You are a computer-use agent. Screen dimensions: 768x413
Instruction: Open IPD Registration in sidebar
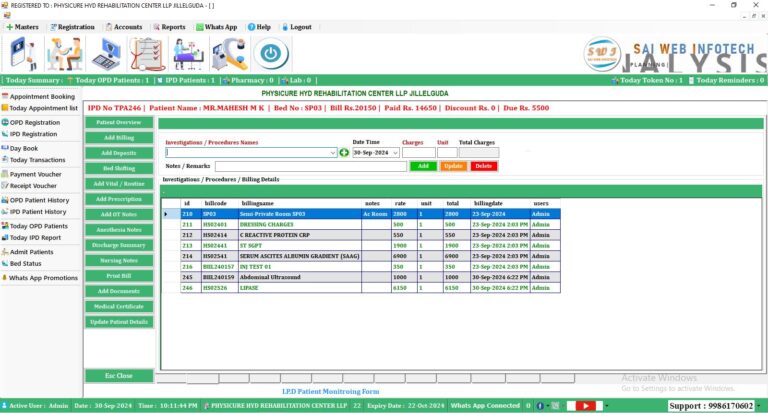(29, 134)
